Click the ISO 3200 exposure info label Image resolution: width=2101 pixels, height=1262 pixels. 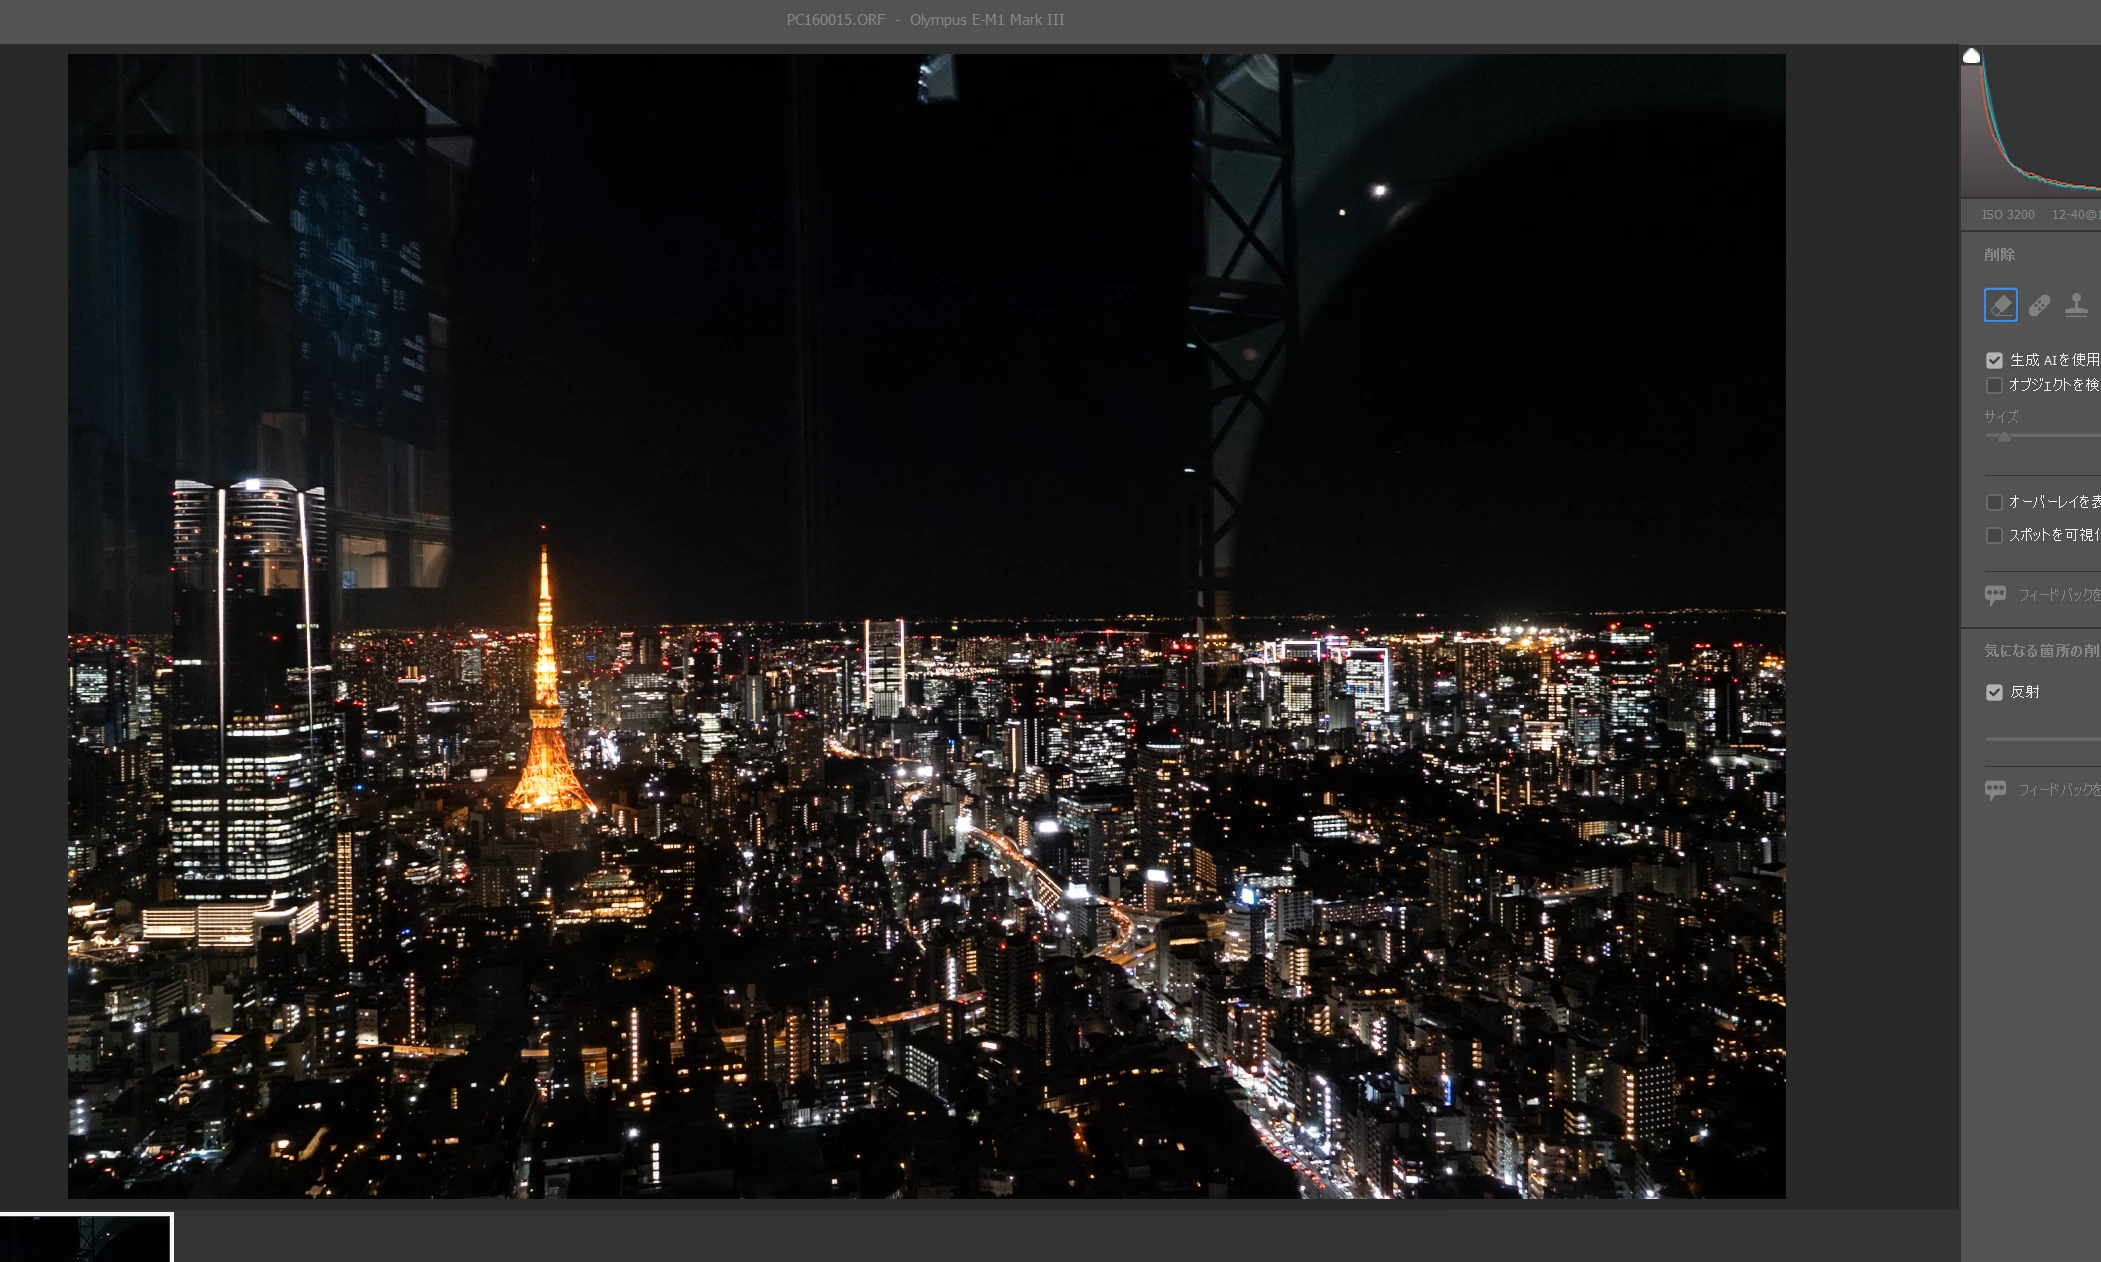pyautogui.click(x=2008, y=215)
